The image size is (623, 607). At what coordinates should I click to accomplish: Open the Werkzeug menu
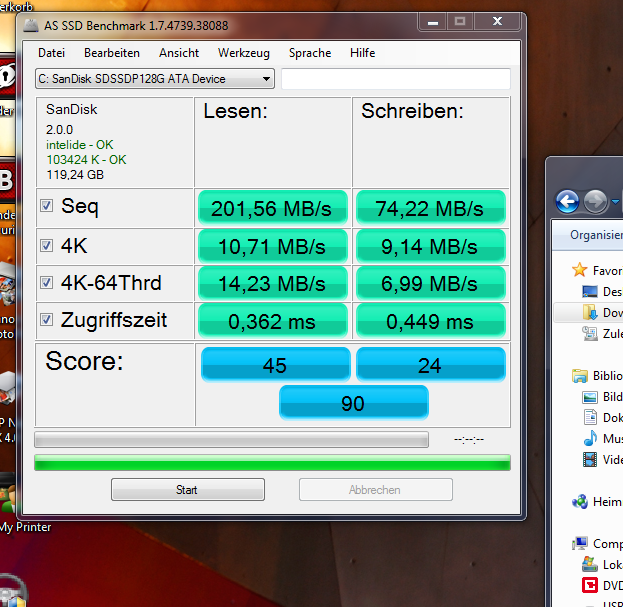click(x=244, y=53)
